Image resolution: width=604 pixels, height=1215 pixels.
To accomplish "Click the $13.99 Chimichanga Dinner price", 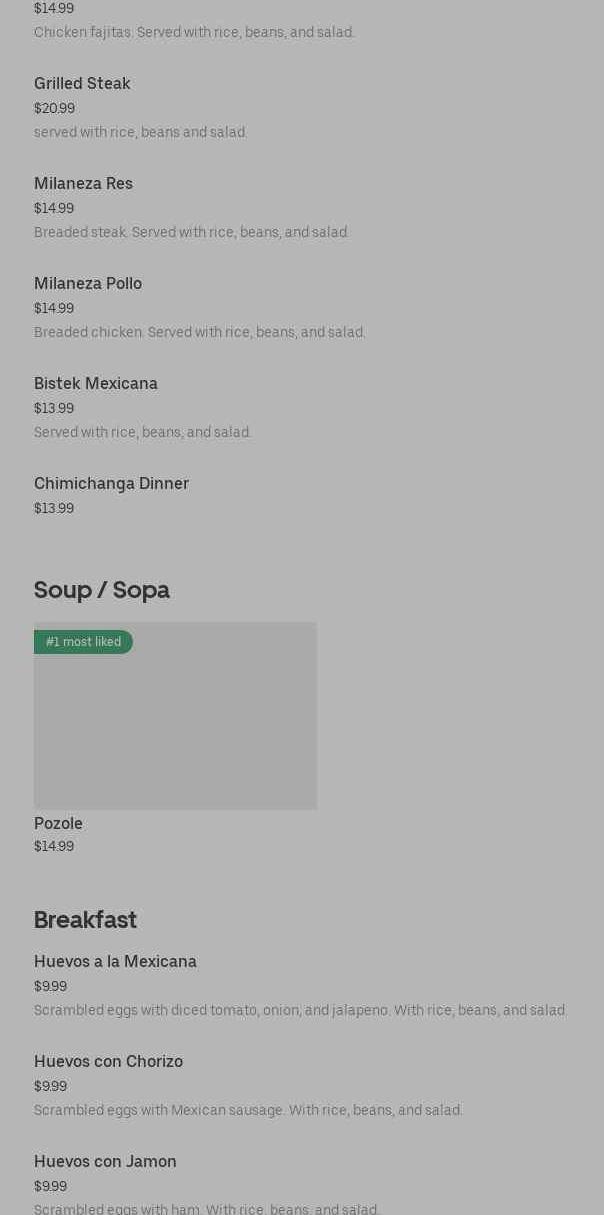I will click(x=54, y=509).
